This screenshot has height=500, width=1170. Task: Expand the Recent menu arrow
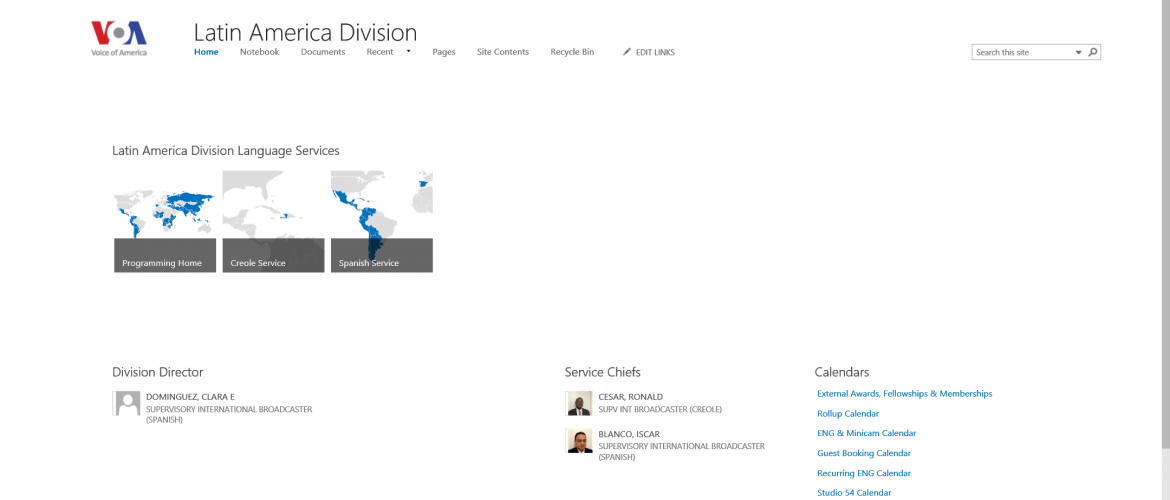pos(408,51)
